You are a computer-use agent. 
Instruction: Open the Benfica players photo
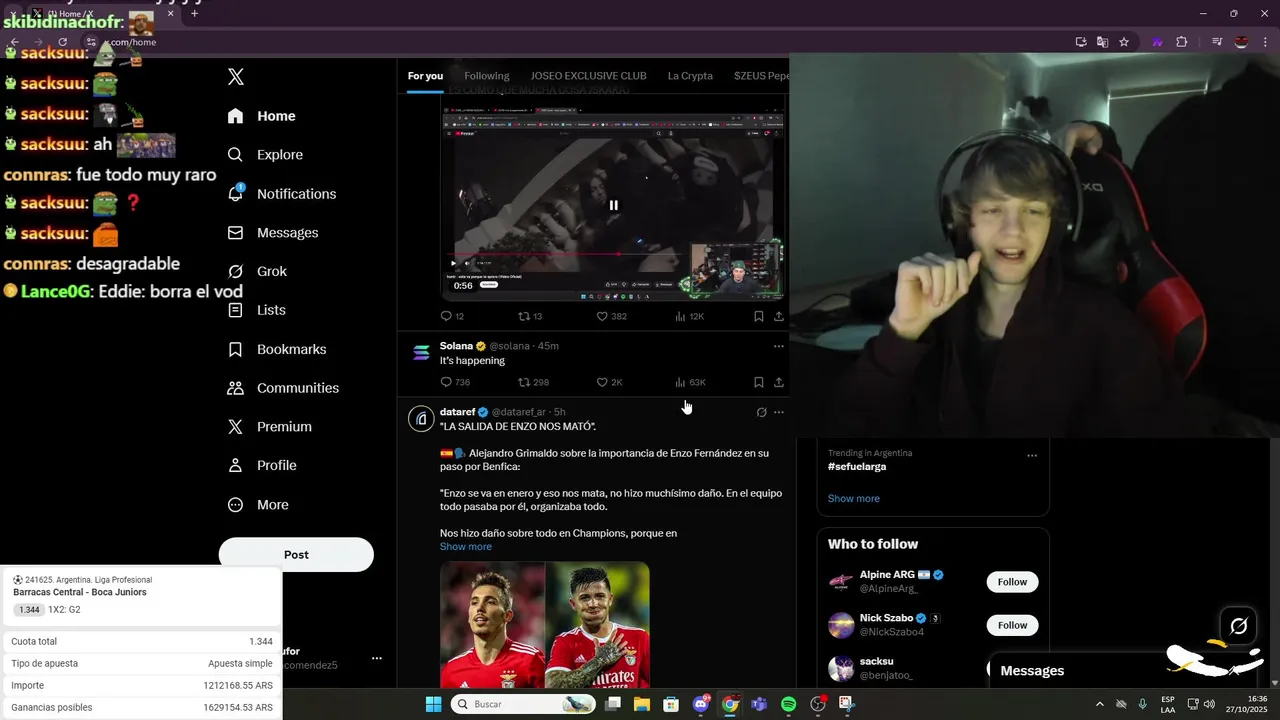(545, 625)
